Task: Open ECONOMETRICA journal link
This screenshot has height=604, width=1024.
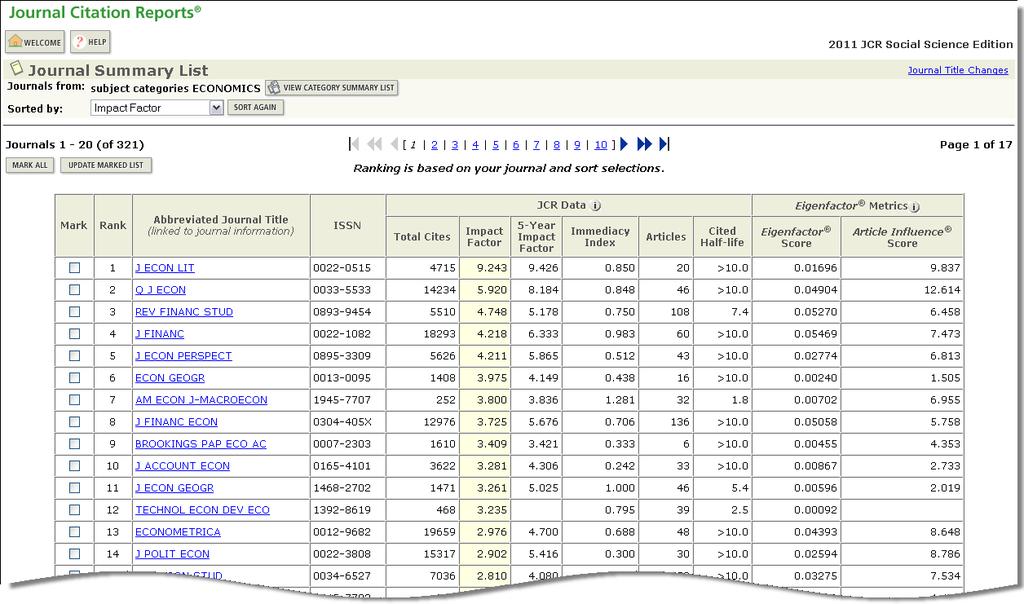Action: [x=178, y=532]
